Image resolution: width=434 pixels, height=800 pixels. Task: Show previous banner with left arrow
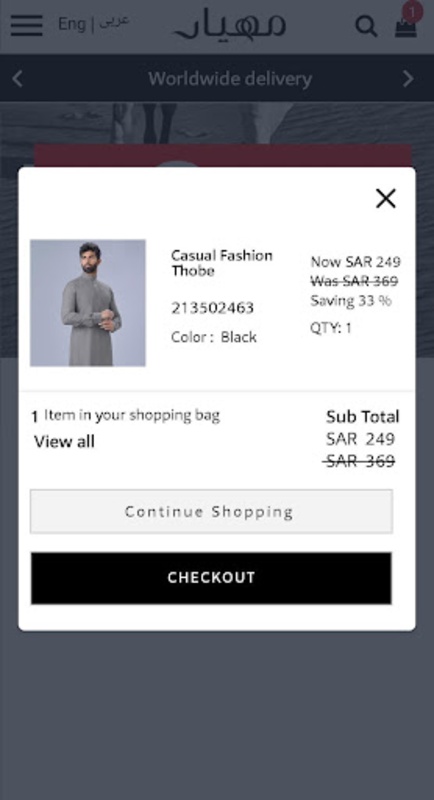coord(17,79)
